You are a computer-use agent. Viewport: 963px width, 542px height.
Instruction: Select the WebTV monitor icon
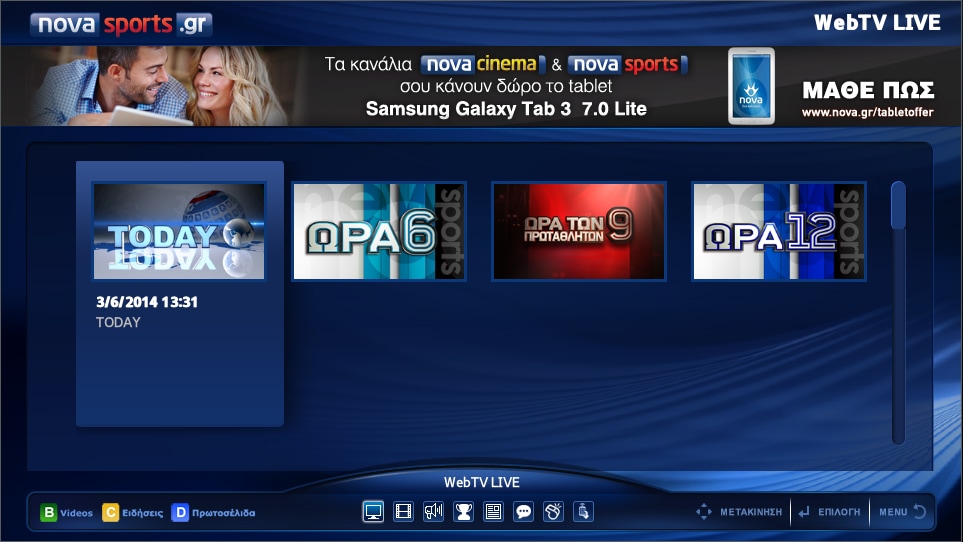point(373,511)
